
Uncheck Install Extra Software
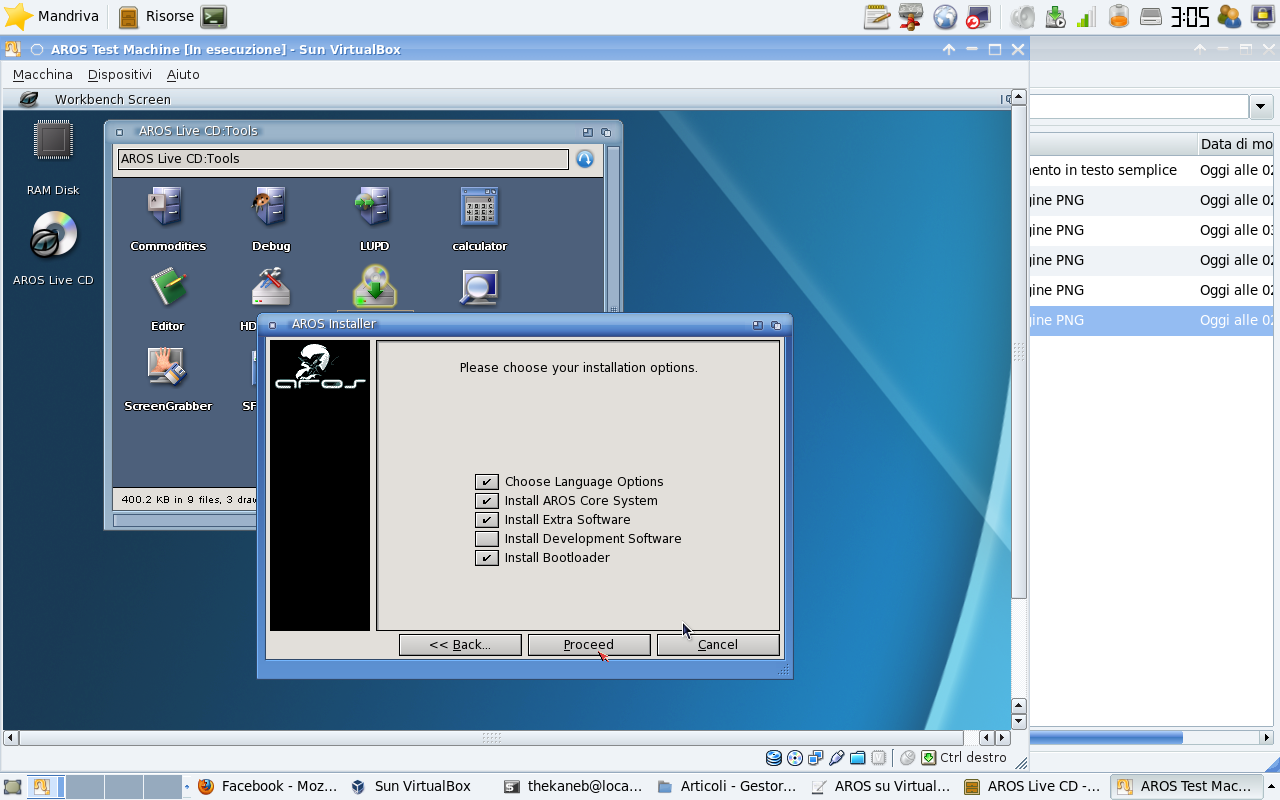486,520
